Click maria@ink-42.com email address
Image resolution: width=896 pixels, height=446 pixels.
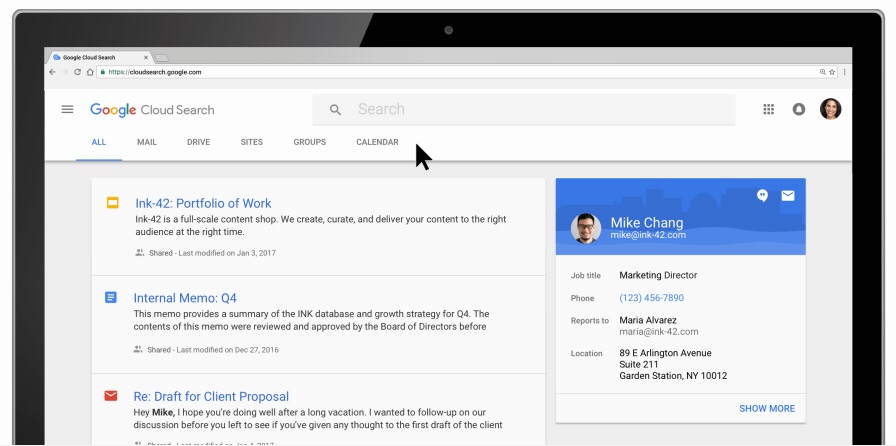(659, 332)
